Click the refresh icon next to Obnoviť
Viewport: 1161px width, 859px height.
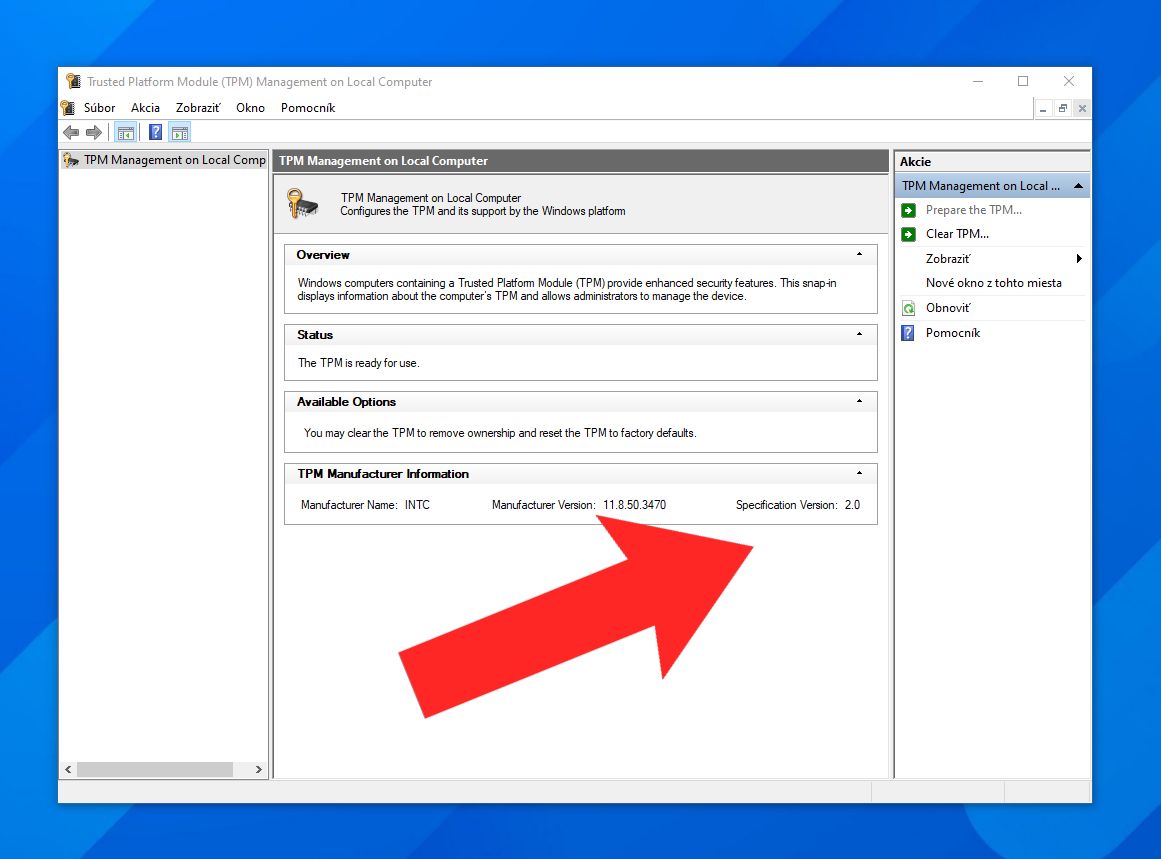(909, 308)
